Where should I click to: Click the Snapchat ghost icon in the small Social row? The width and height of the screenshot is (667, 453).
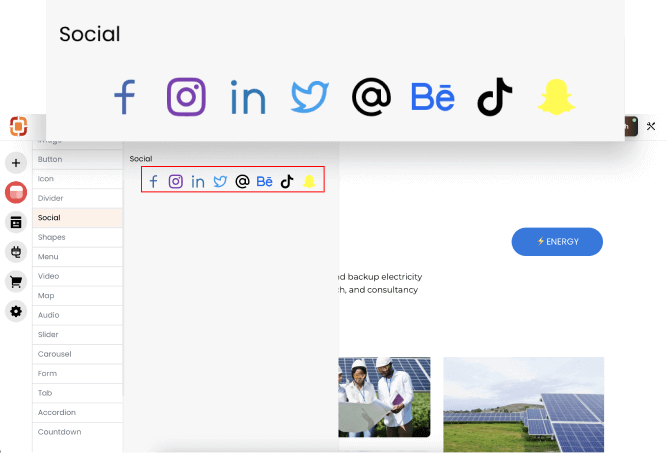tap(309, 182)
